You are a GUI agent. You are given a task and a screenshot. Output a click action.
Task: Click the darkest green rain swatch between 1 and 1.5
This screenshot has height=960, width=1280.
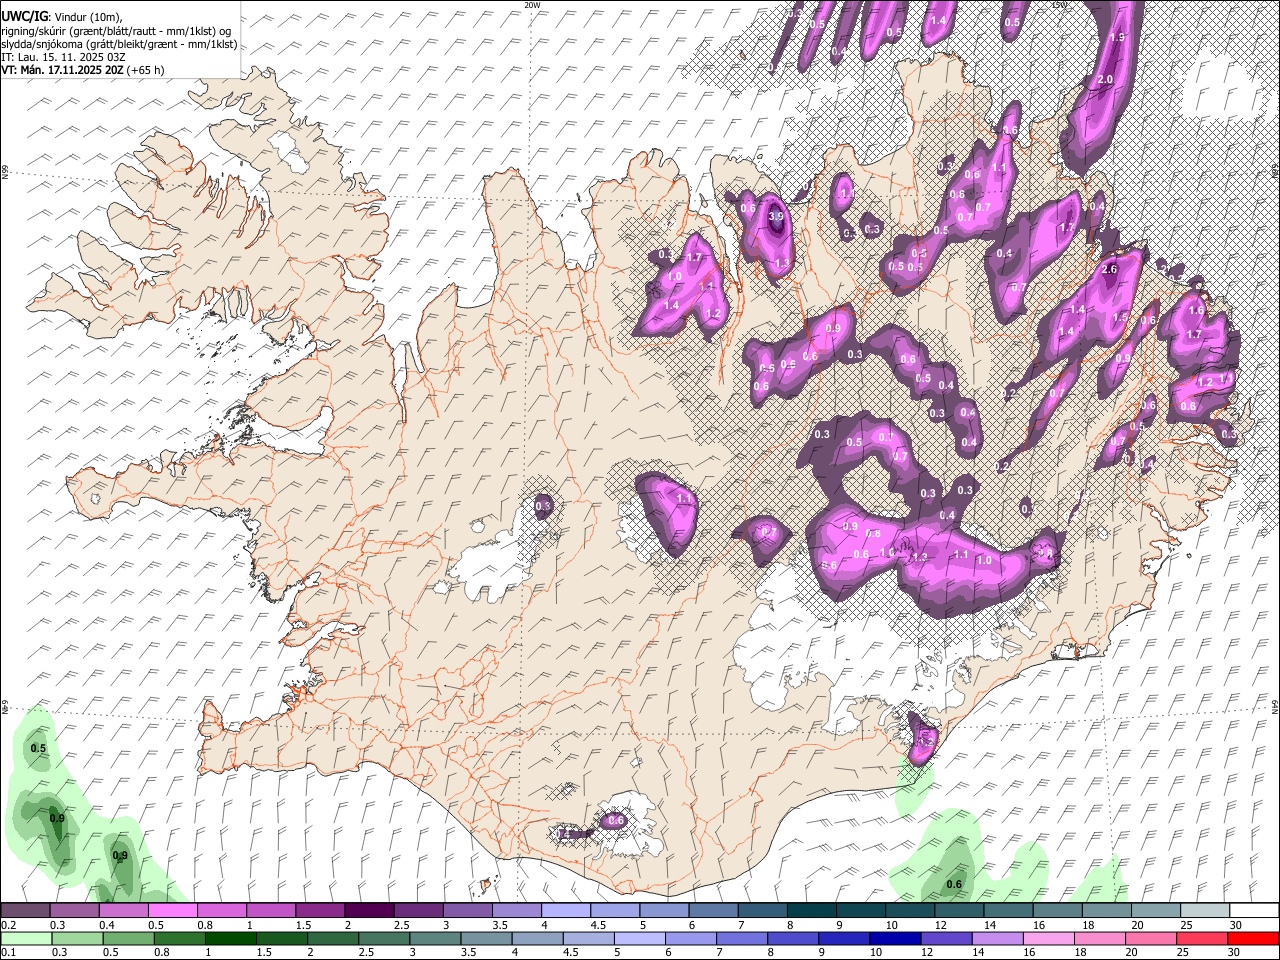[232, 938]
